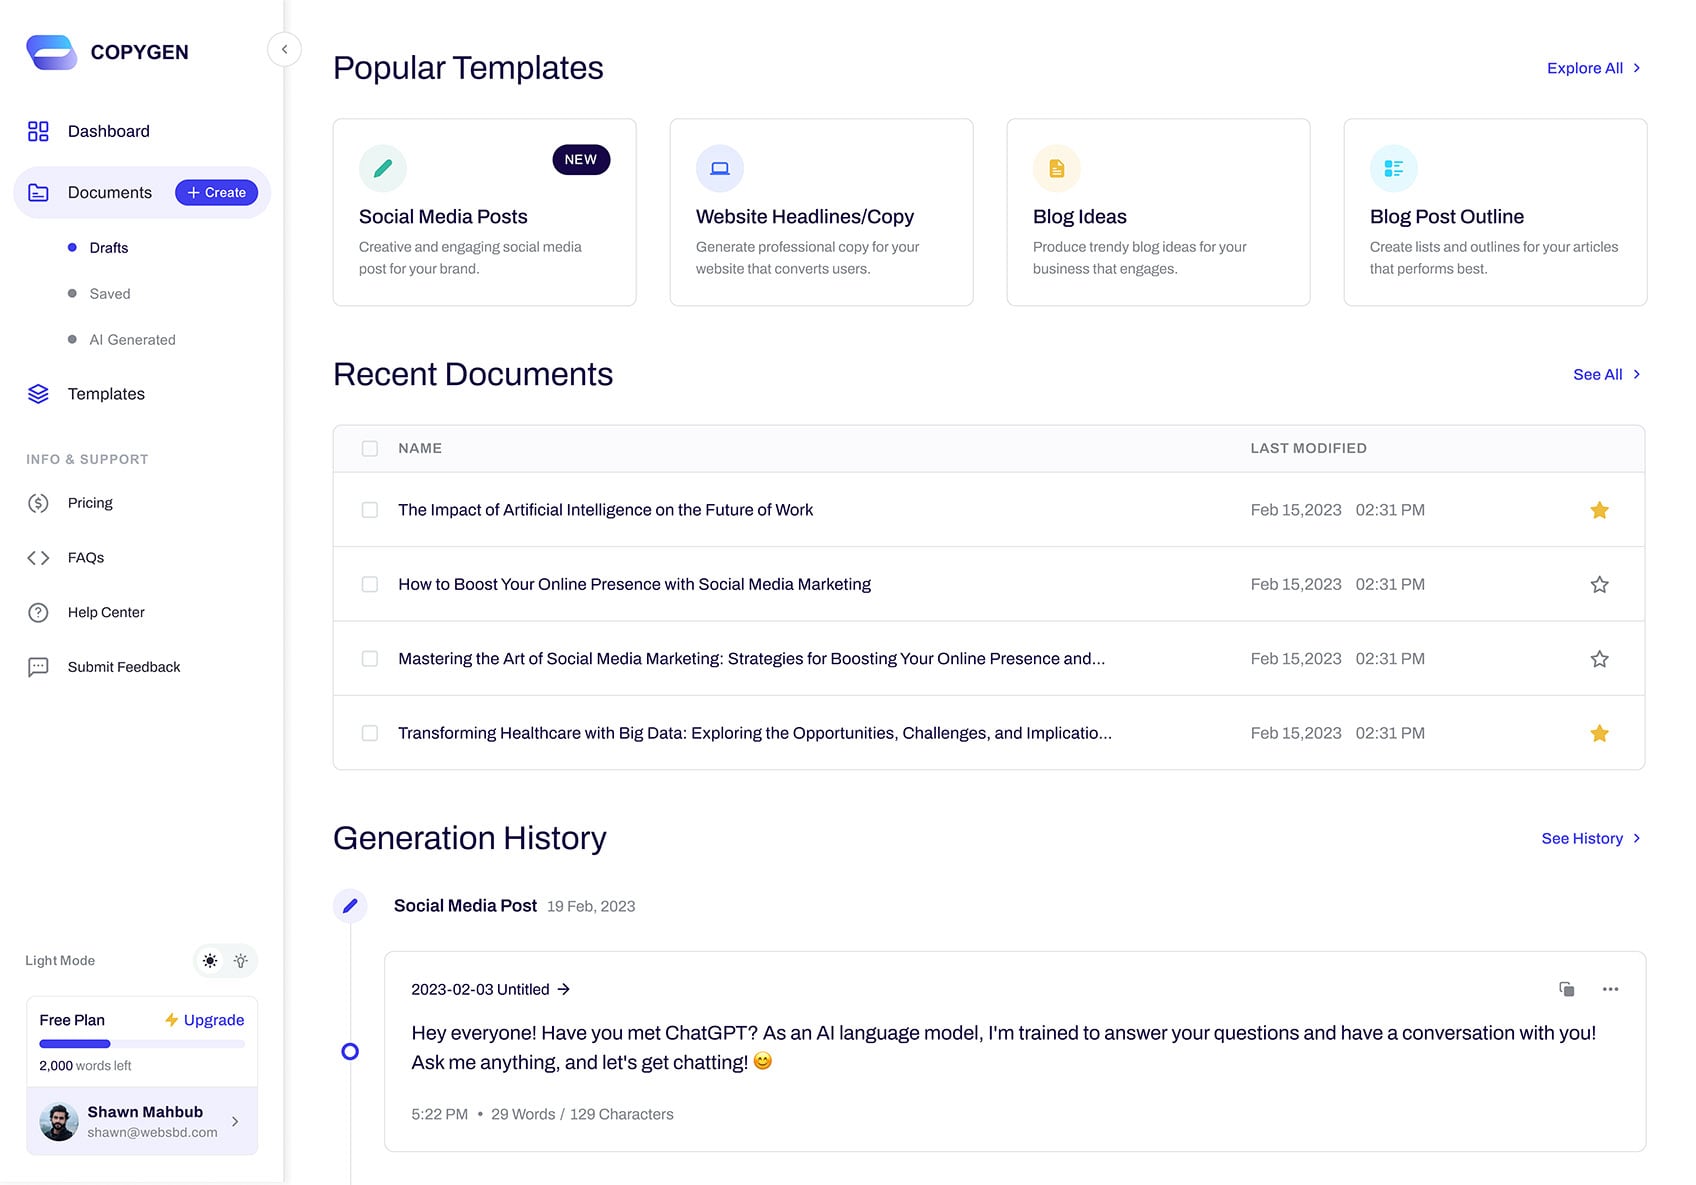Select checkbox for The Impact of Artificial Intelligence
The height and width of the screenshot is (1185, 1696).
click(x=370, y=510)
